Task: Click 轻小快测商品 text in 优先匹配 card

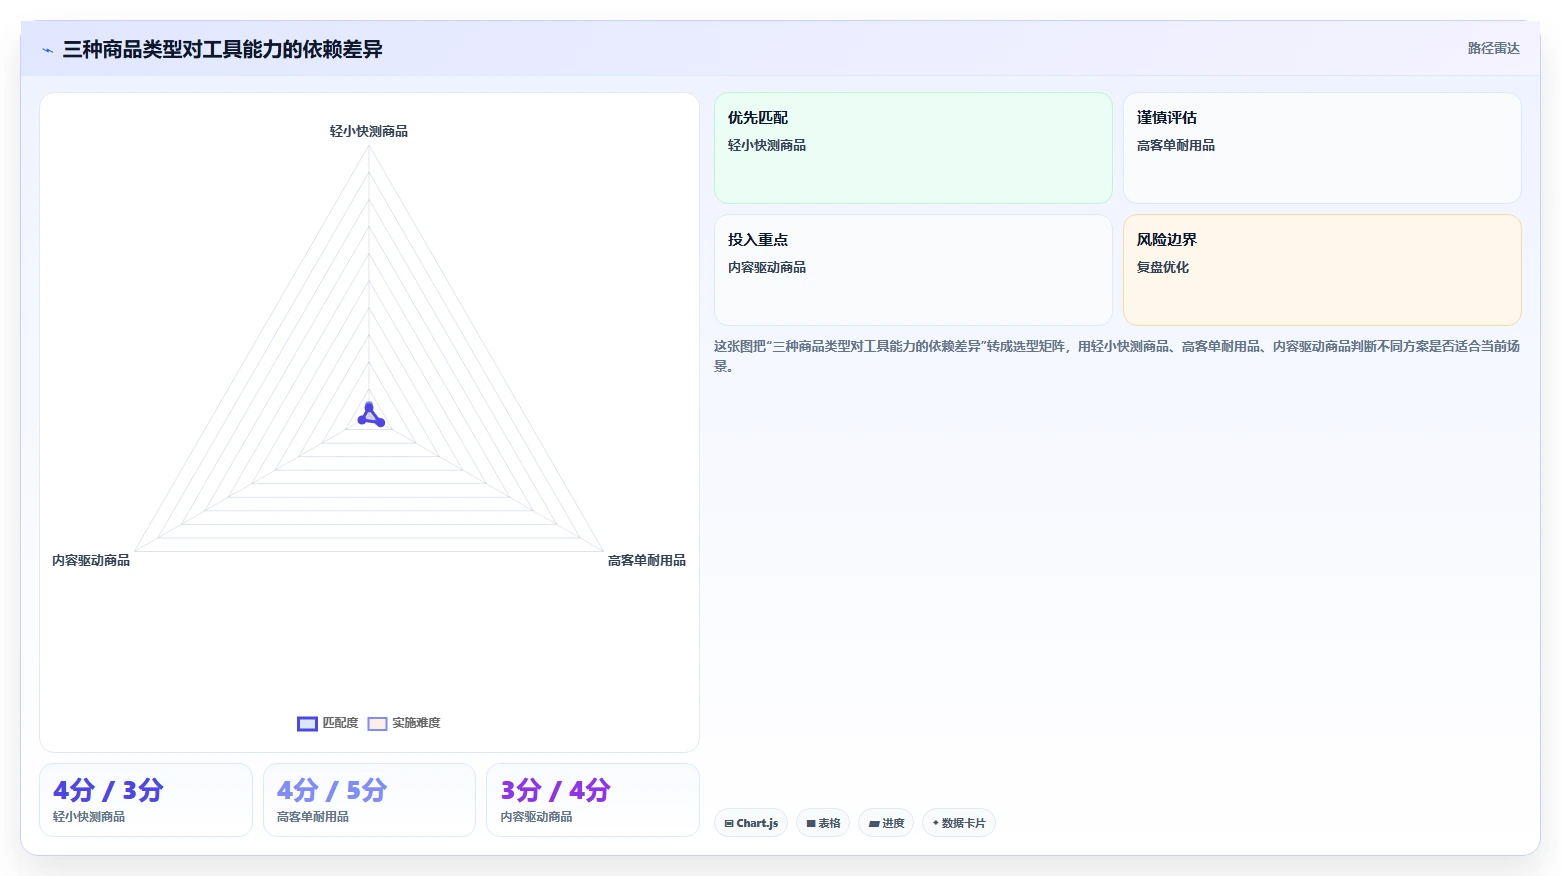Action: [767, 146]
